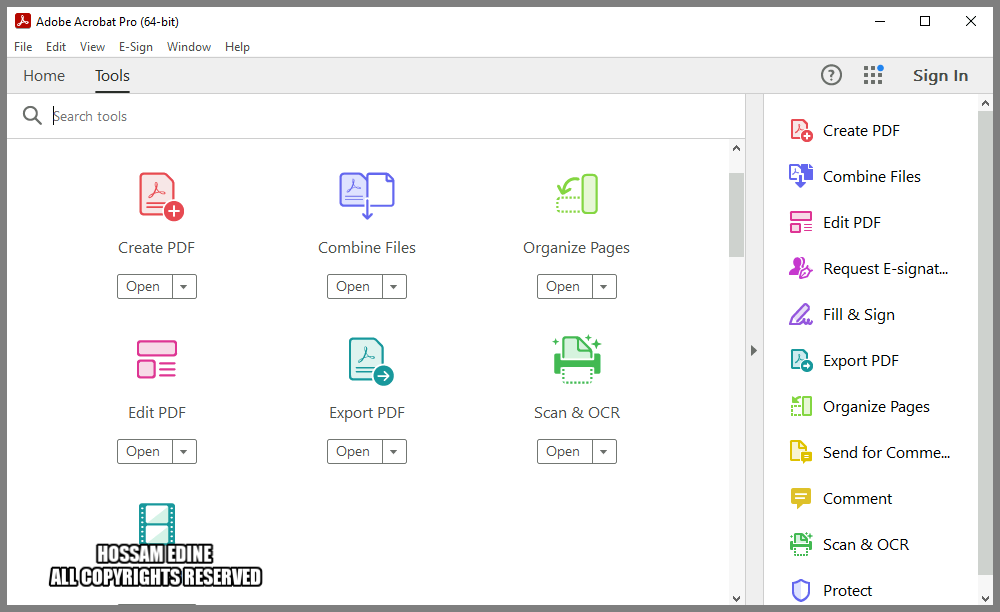Image resolution: width=1000 pixels, height=612 pixels.
Task: Open the apps grid icon
Action: (873, 75)
